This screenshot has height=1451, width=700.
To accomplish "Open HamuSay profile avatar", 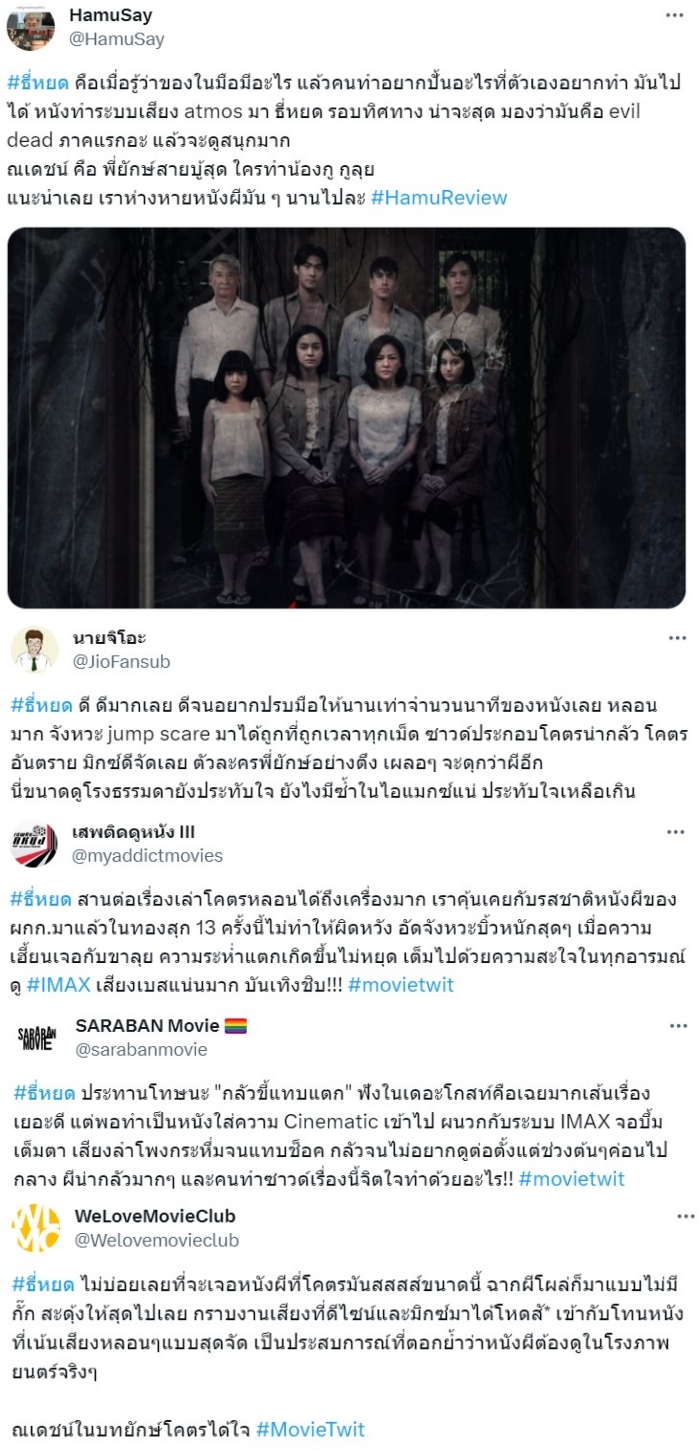I will coord(31,27).
